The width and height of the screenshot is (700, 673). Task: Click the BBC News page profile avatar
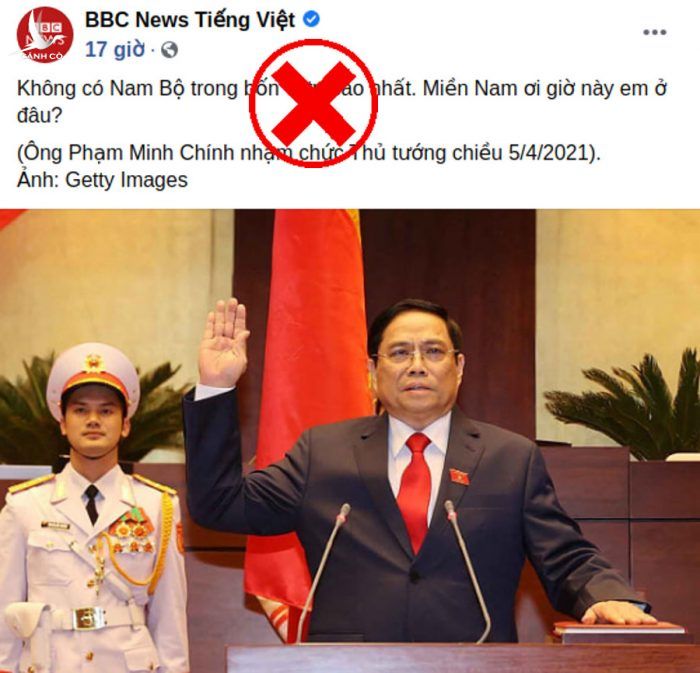pos(45,35)
